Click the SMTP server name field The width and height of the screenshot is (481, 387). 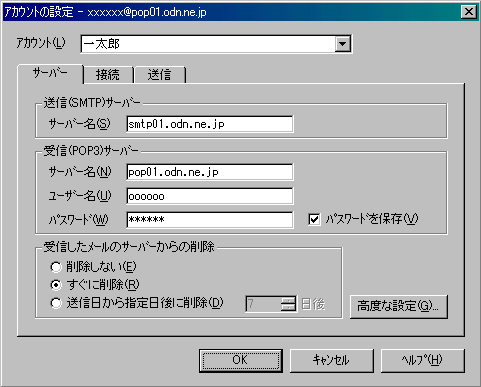coord(210,124)
